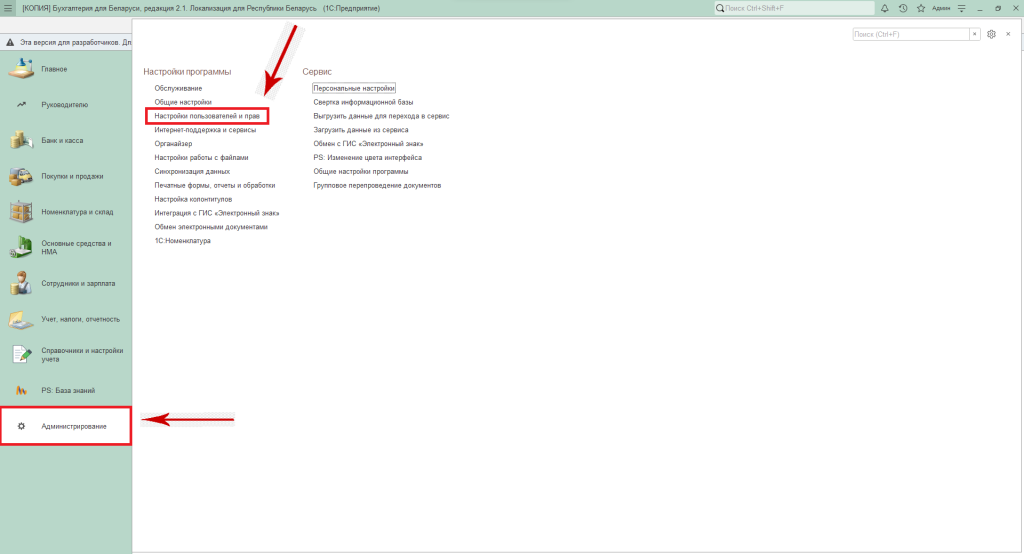The width and height of the screenshot is (1024, 554).
Task: Click the Сотрудники и зарплата icon
Action: 22,283
